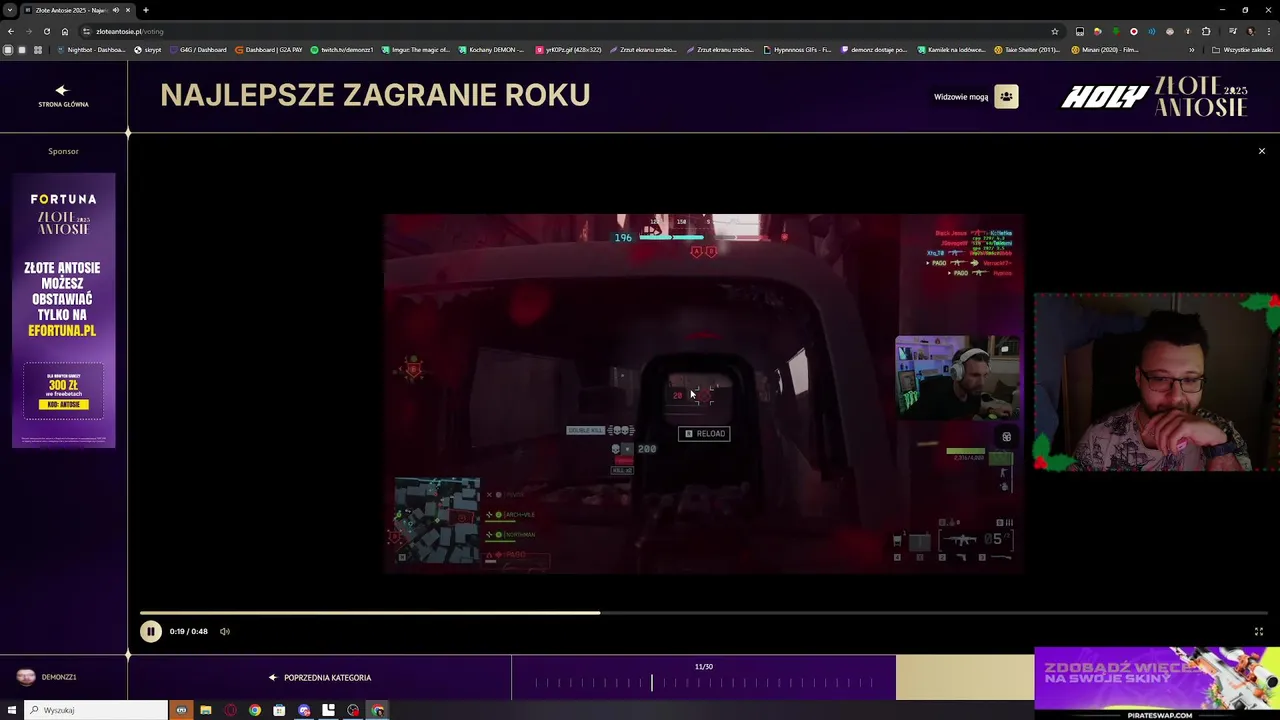The height and width of the screenshot is (720, 1280).
Task: Open the Imgur: The magic of bookmark
Action: (416, 49)
